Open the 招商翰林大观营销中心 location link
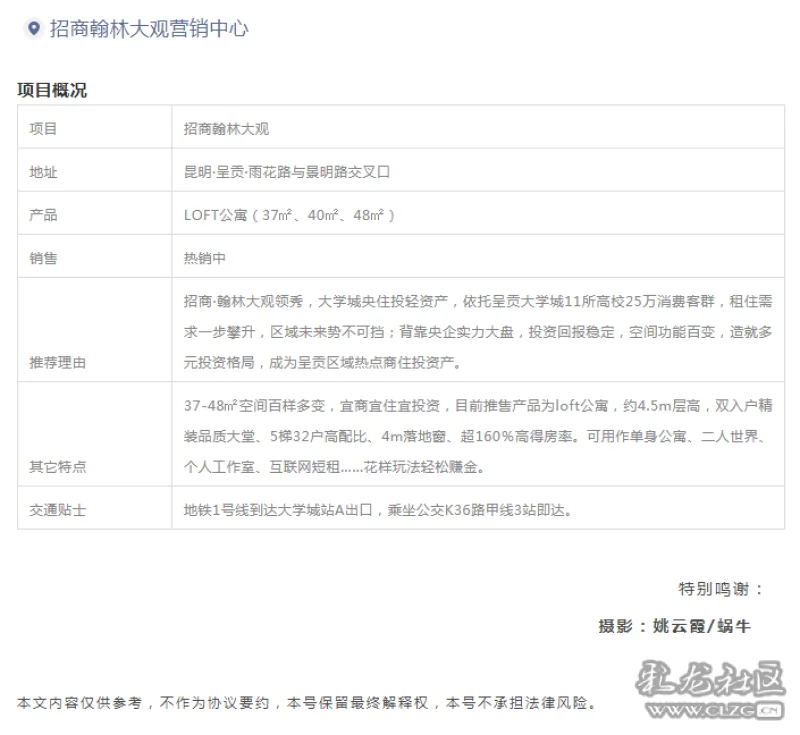Image resolution: width=800 pixels, height=735 pixels. click(149, 29)
